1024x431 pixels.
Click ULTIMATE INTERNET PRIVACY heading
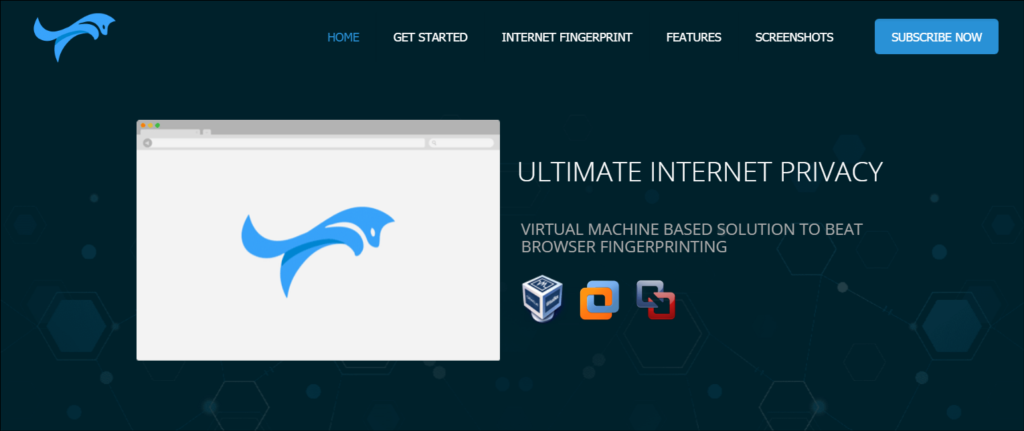(700, 172)
